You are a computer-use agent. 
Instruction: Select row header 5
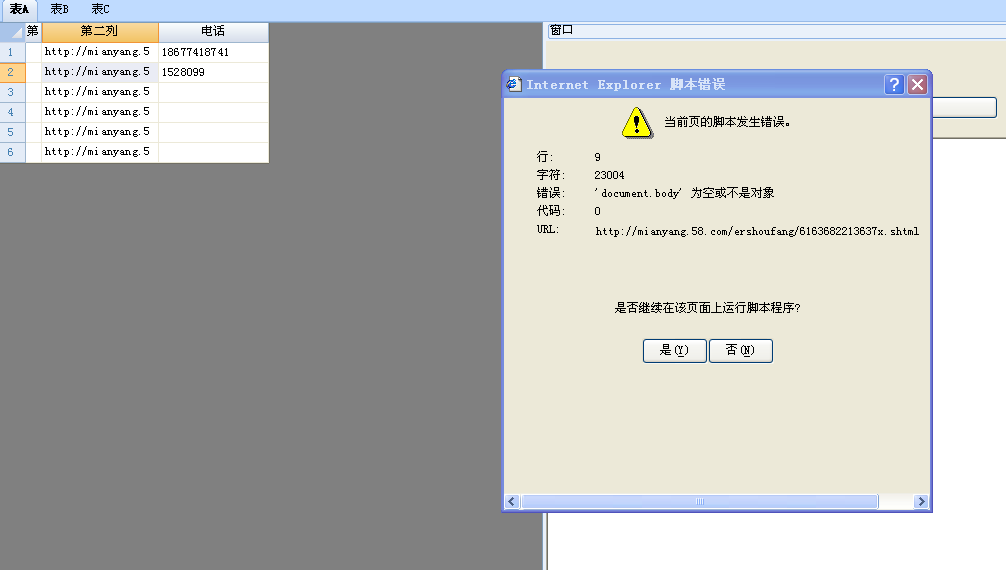point(12,132)
